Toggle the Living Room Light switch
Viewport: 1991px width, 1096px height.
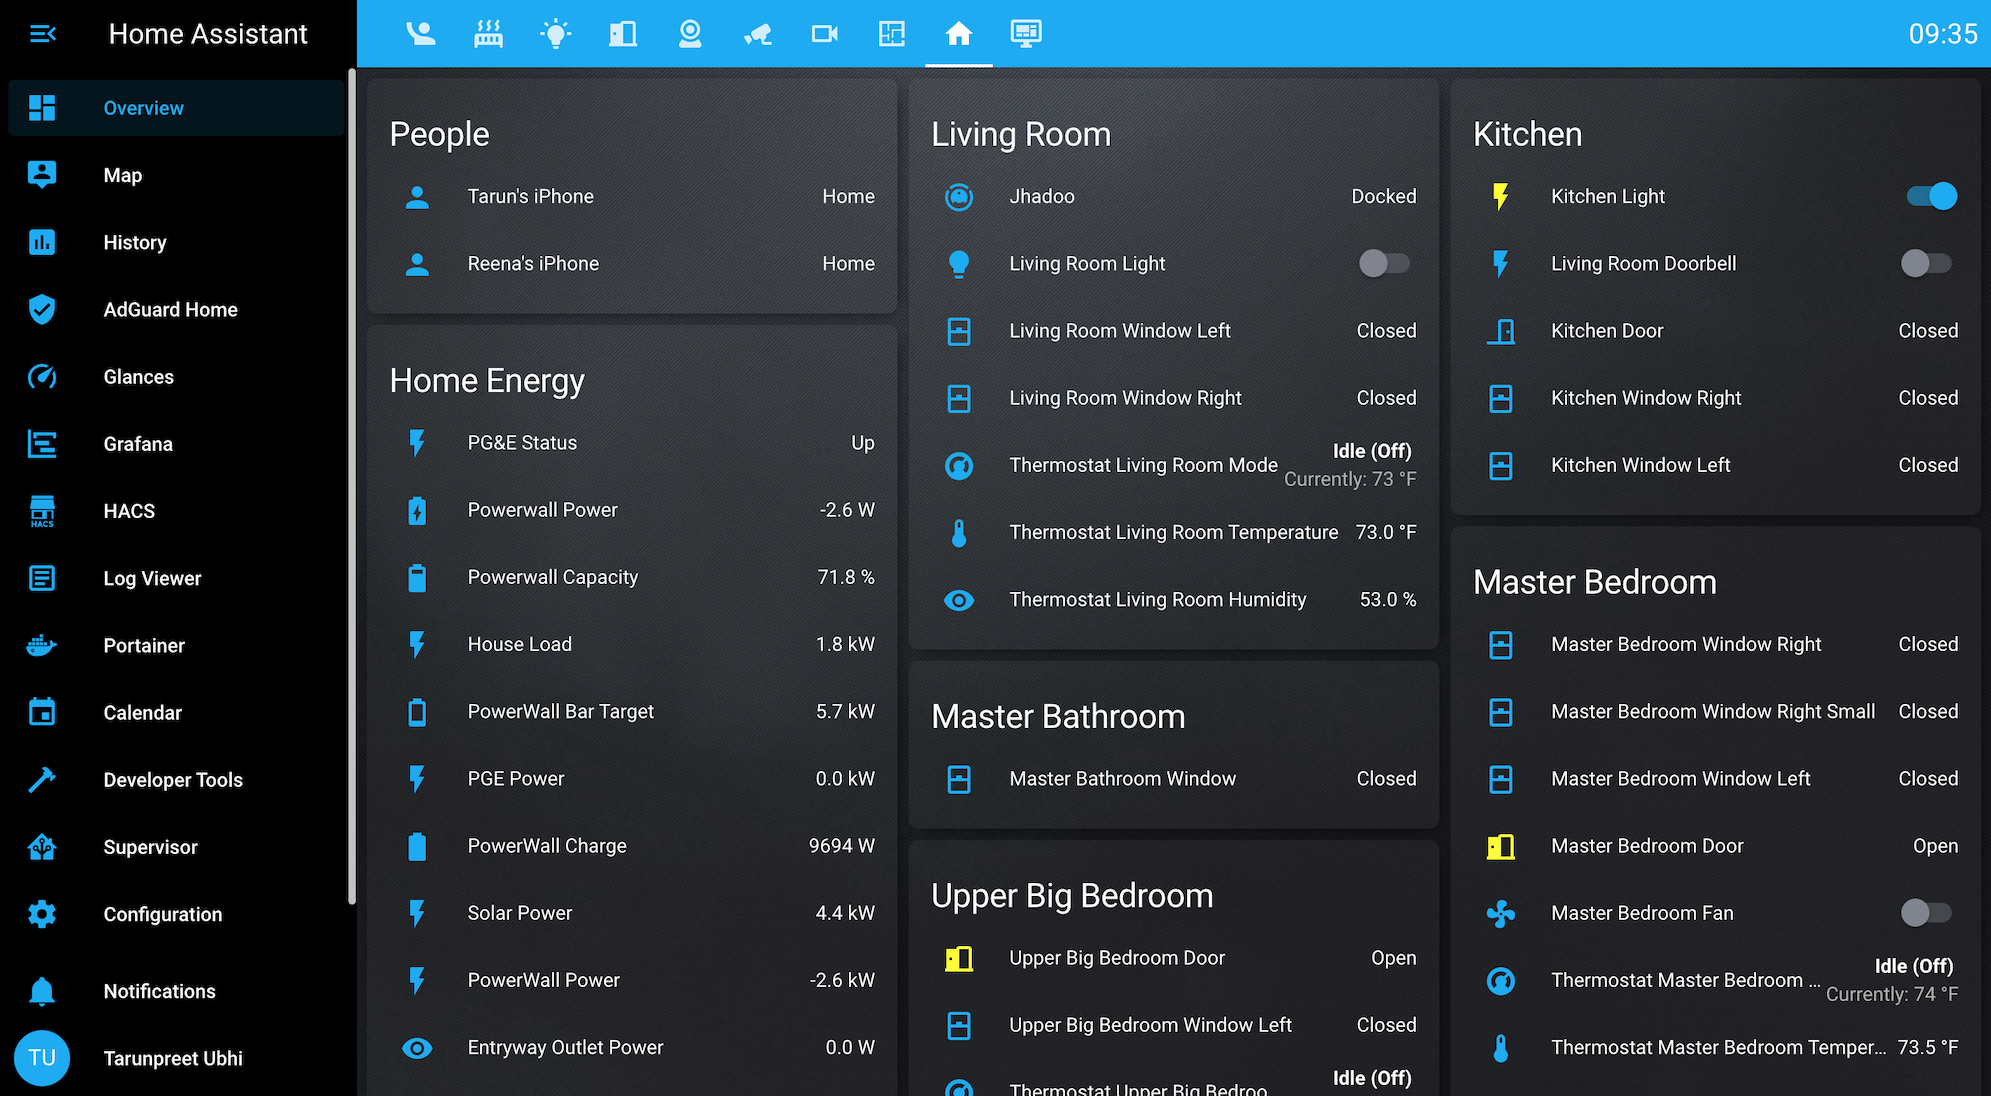click(1384, 264)
